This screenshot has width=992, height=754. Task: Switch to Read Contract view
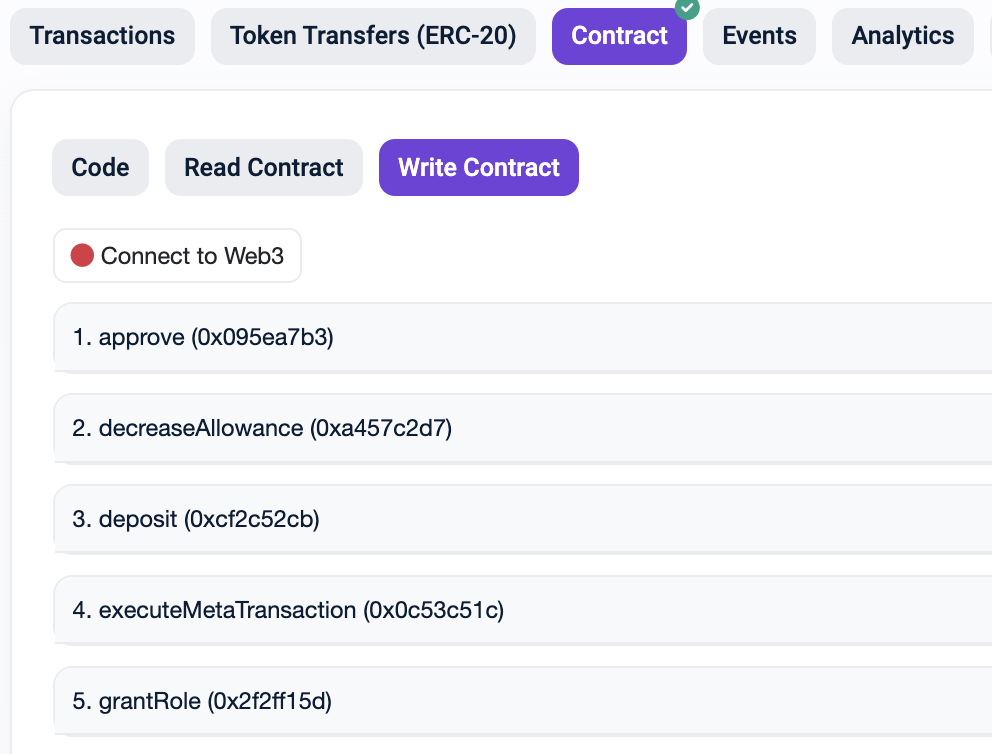pyautogui.click(x=264, y=167)
